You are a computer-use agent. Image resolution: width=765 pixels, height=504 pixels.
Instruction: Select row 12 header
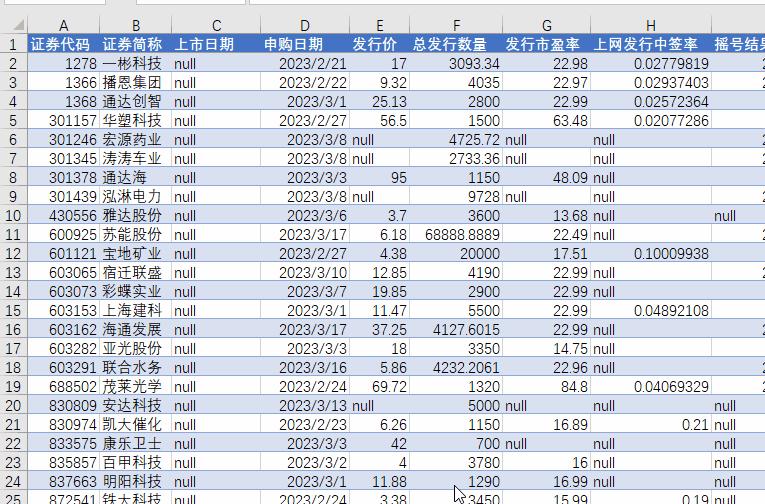click(13, 254)
